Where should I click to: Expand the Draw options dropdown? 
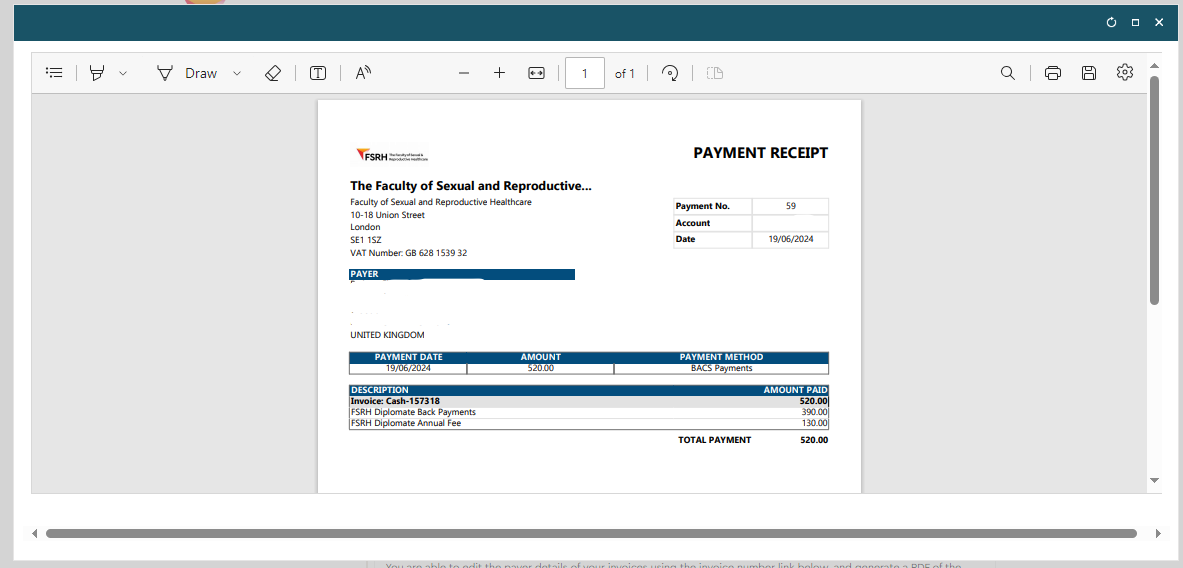click(237, 73)
